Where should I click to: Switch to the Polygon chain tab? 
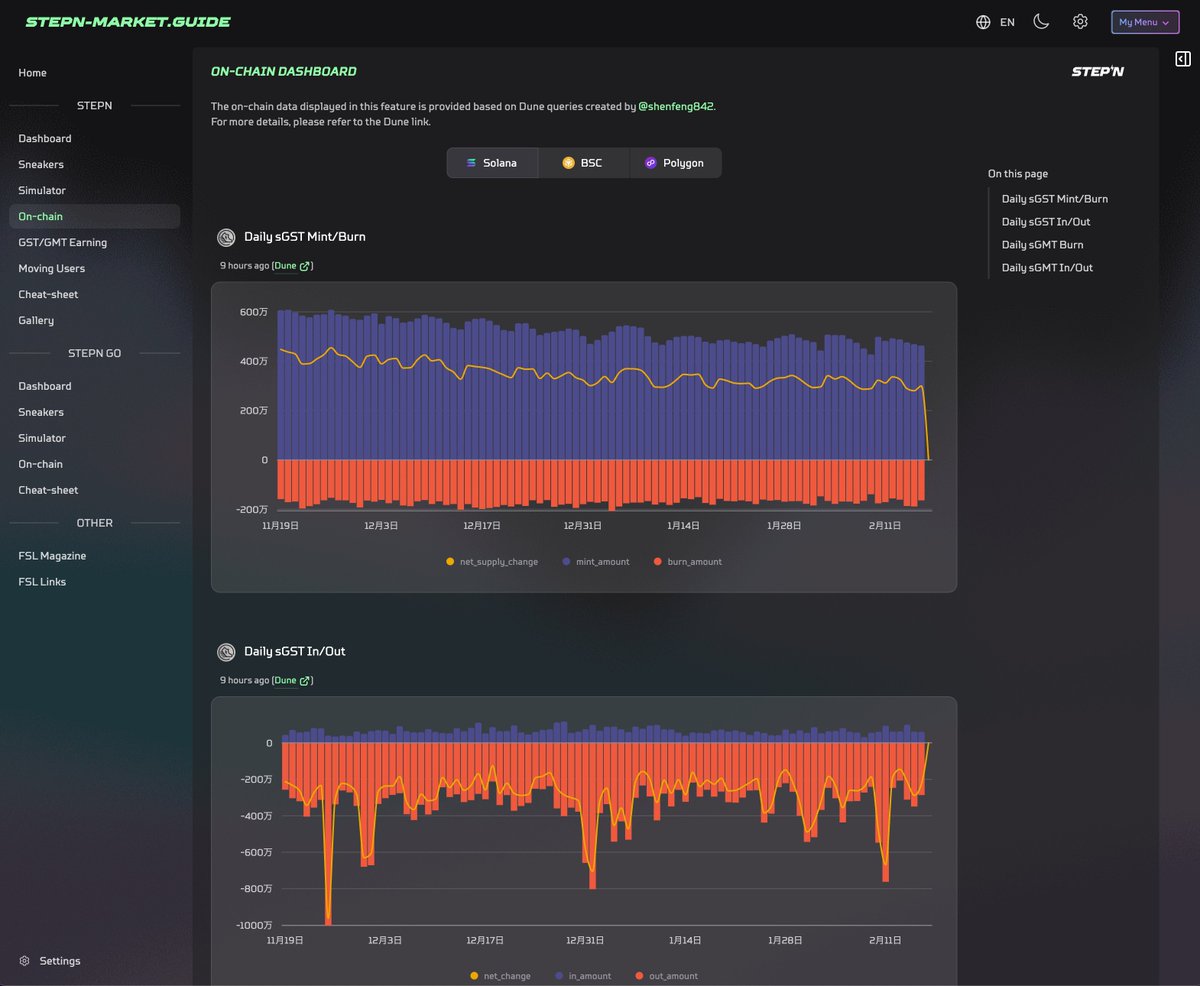(675, 163)
